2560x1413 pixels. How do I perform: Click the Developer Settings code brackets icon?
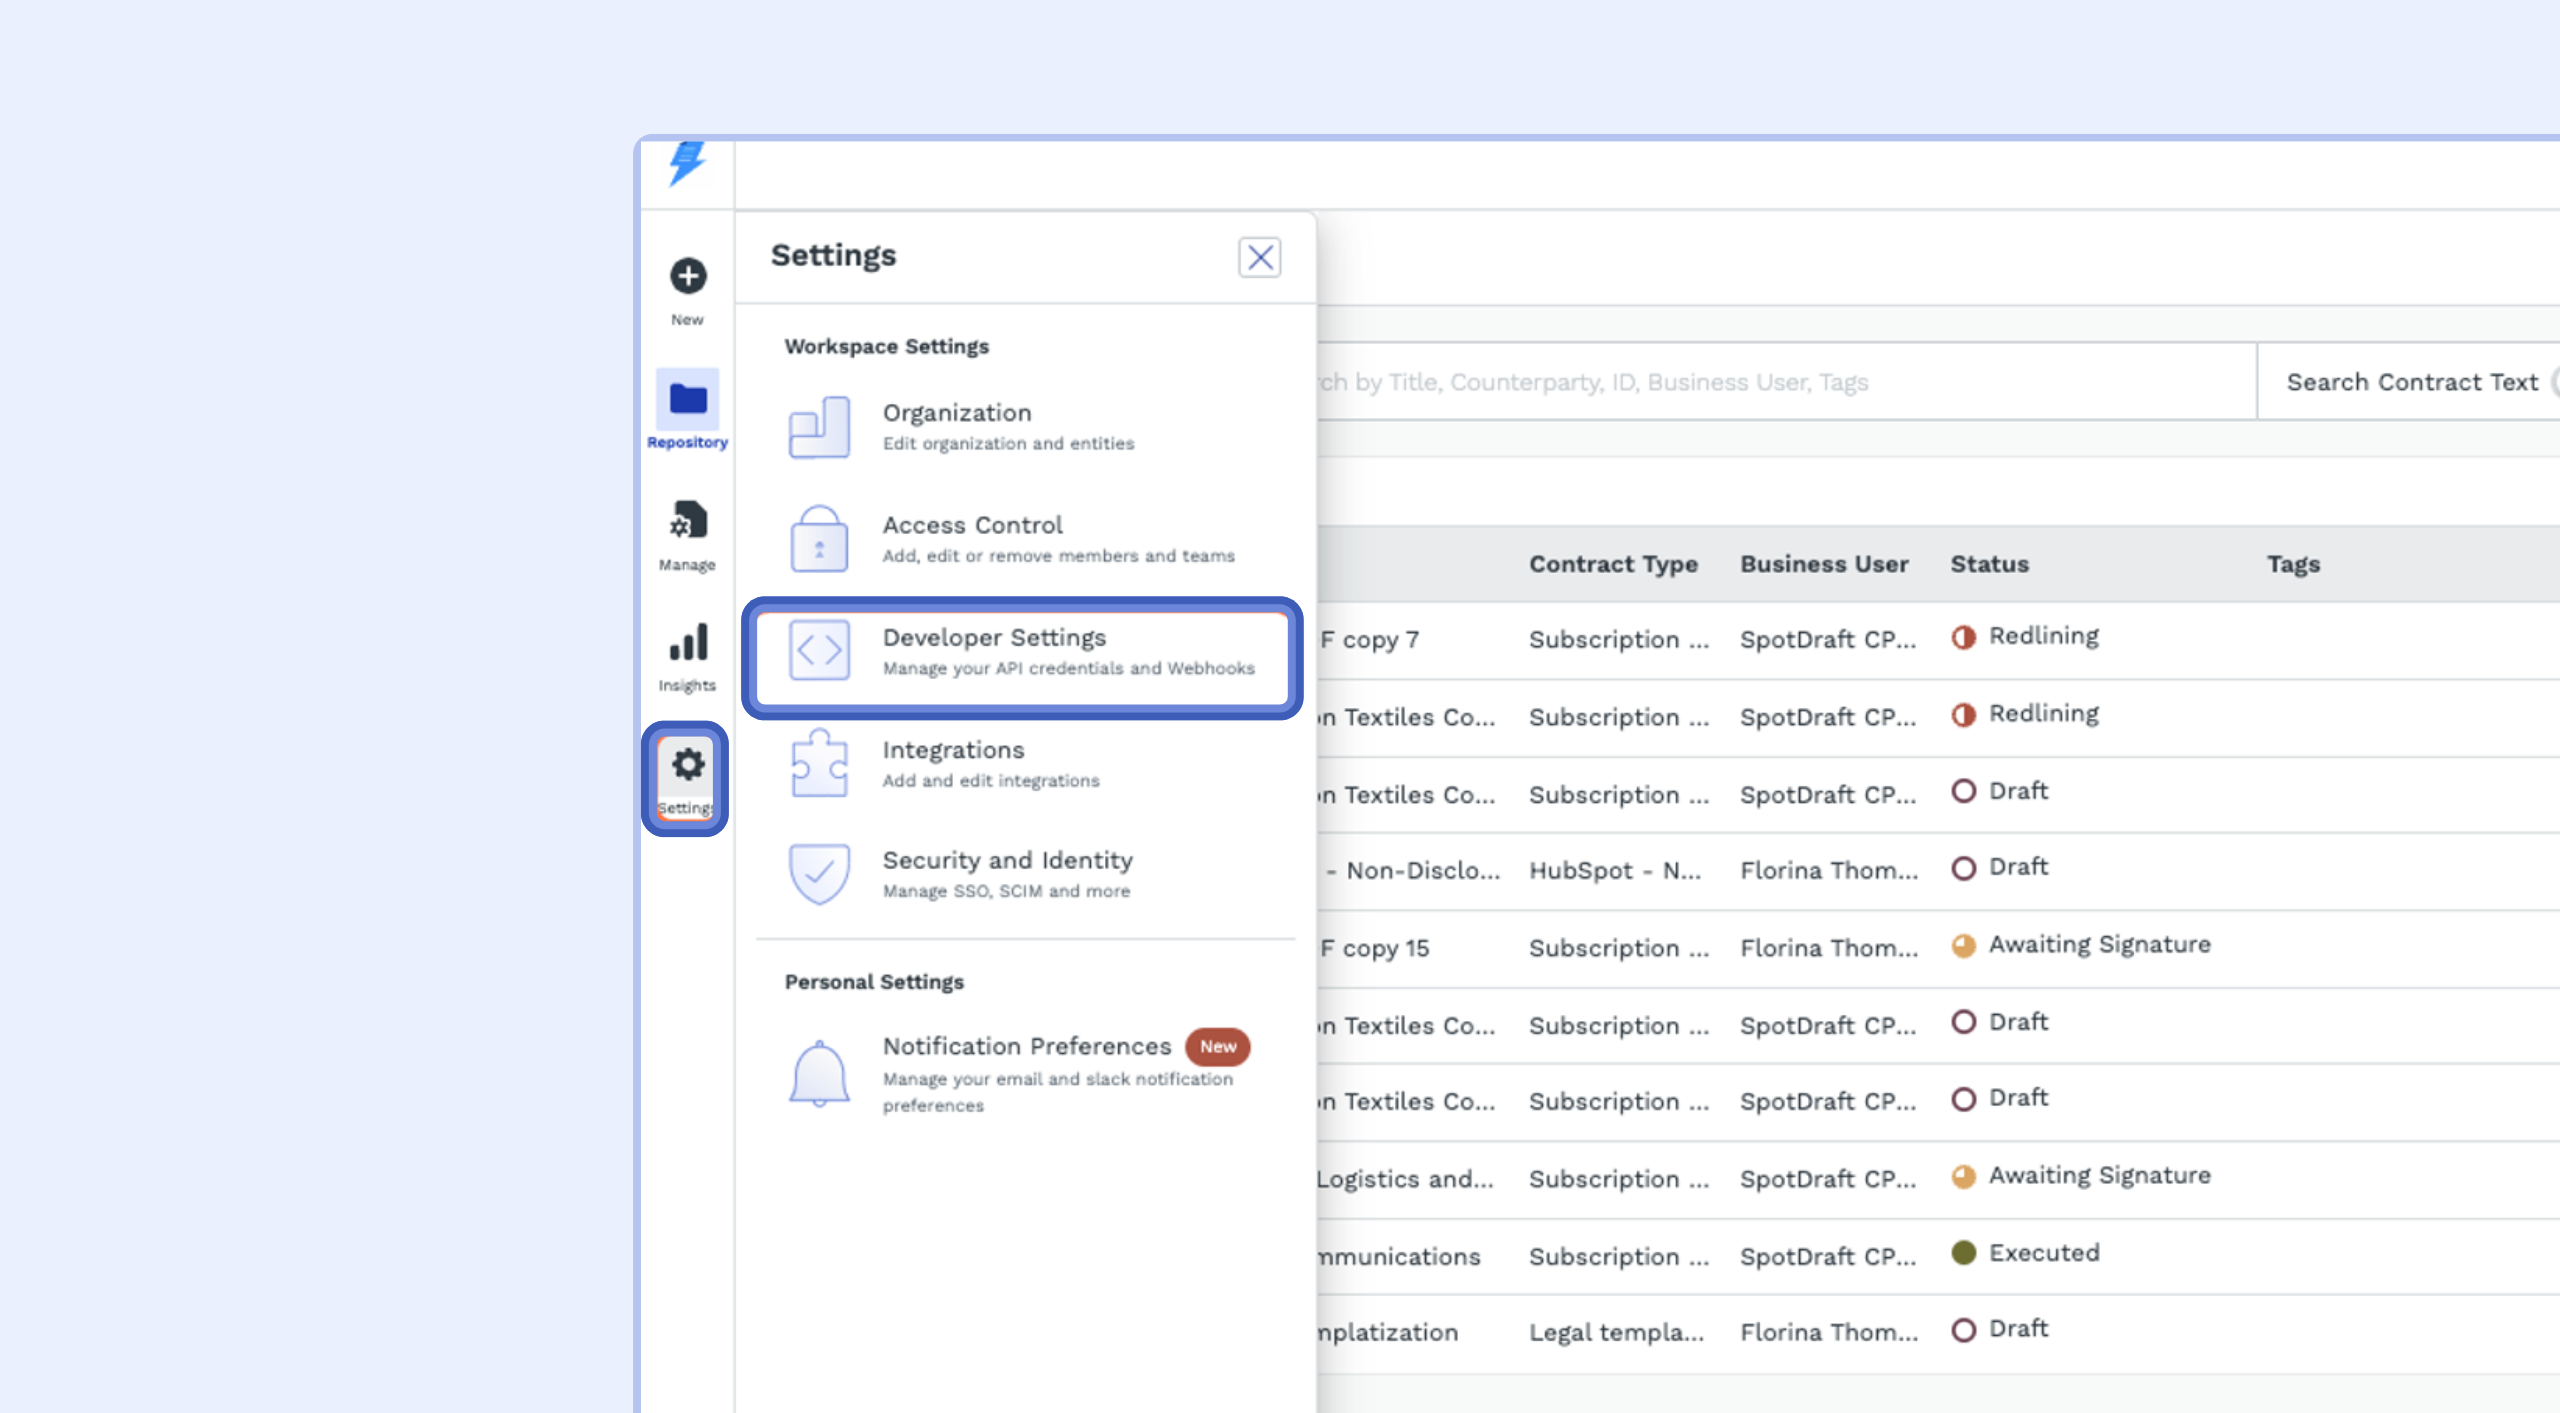point(819,651)
